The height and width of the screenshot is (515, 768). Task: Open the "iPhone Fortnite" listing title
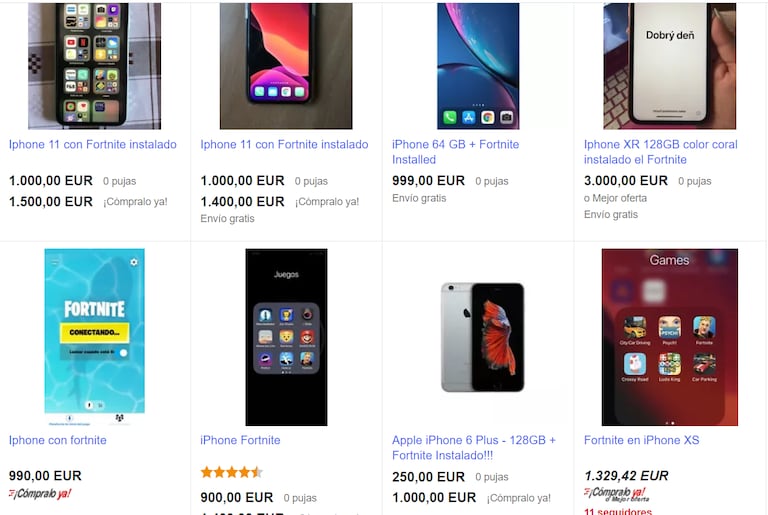(240, 440)
